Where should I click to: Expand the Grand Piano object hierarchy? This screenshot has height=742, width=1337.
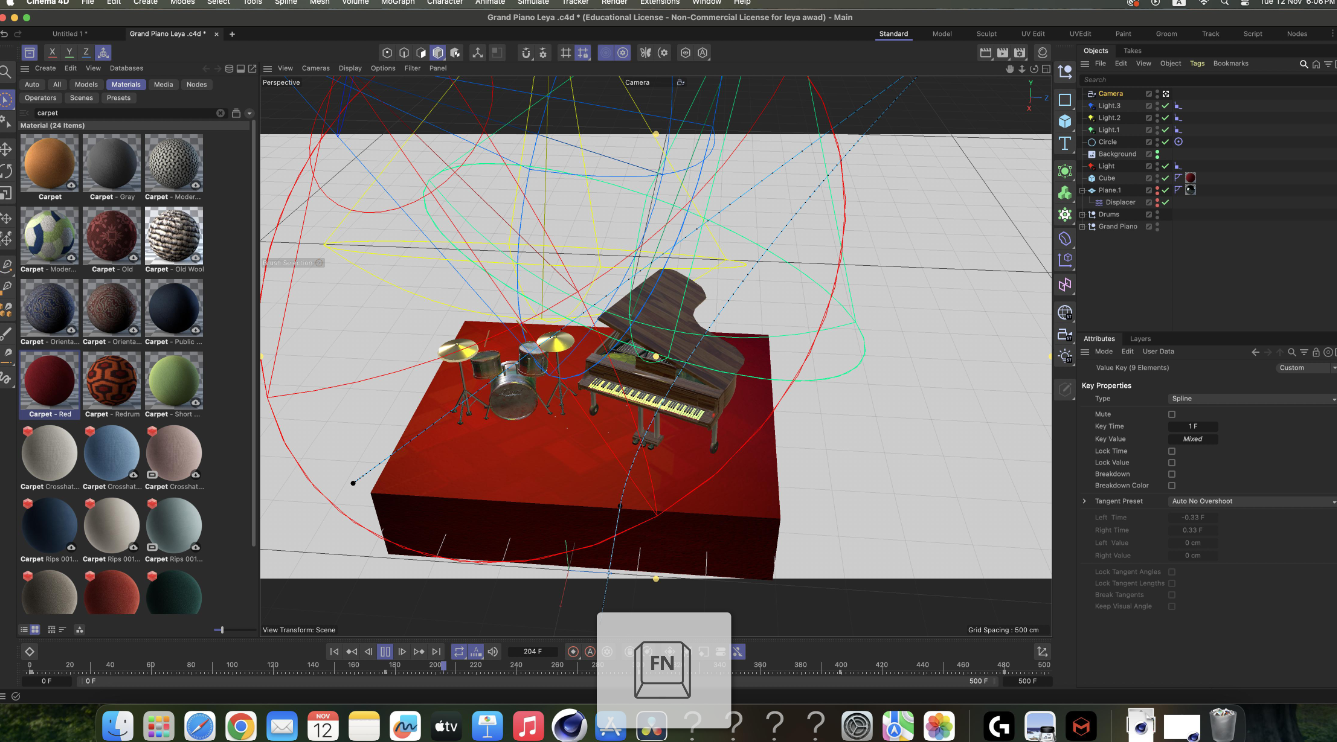click(1082, 226)
